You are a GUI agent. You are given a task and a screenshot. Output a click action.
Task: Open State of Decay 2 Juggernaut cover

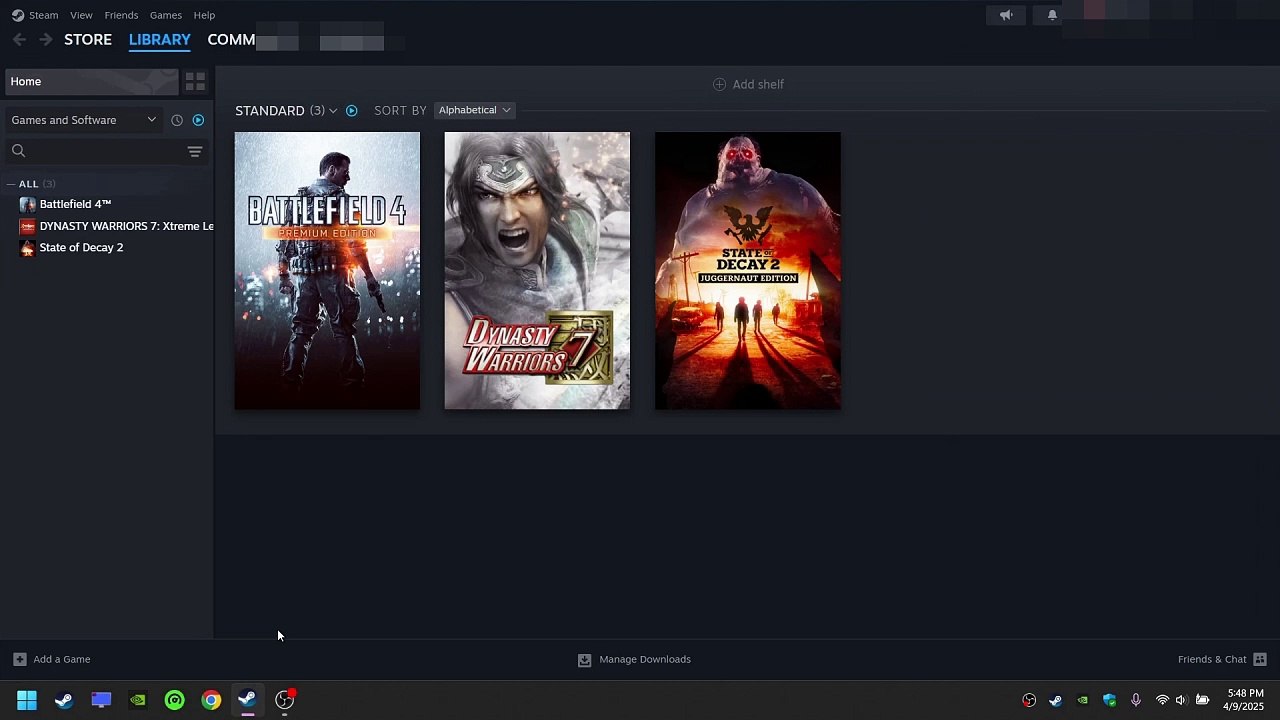click(748, 271)
